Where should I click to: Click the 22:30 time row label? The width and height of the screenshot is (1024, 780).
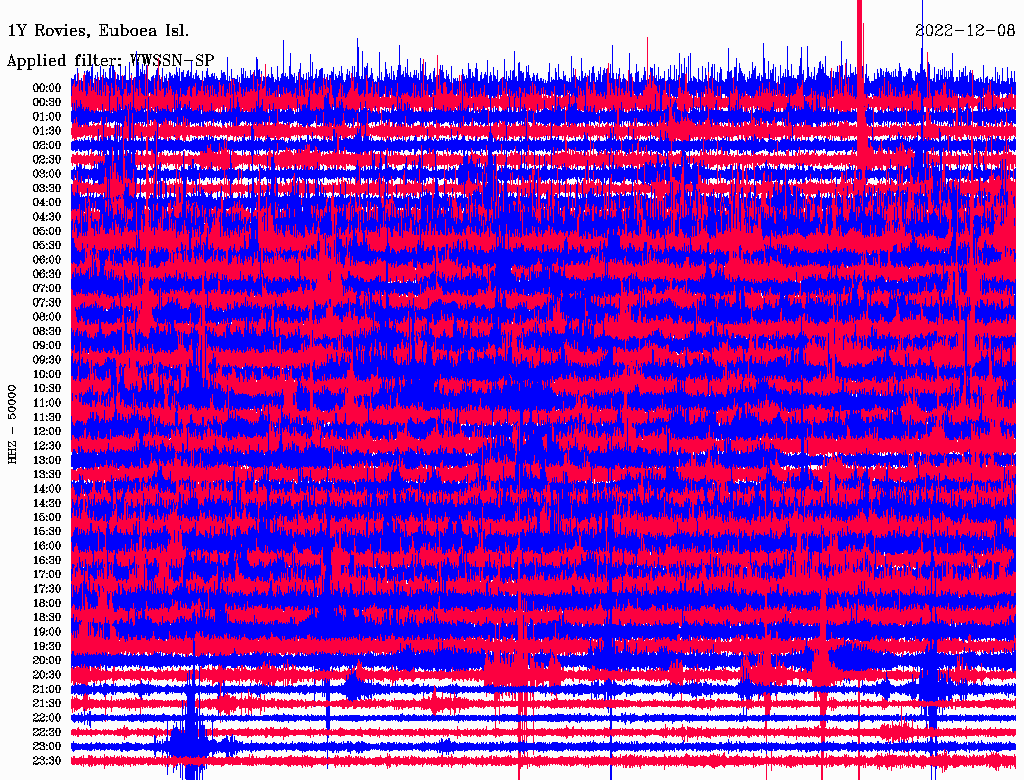tap(47, 732)
